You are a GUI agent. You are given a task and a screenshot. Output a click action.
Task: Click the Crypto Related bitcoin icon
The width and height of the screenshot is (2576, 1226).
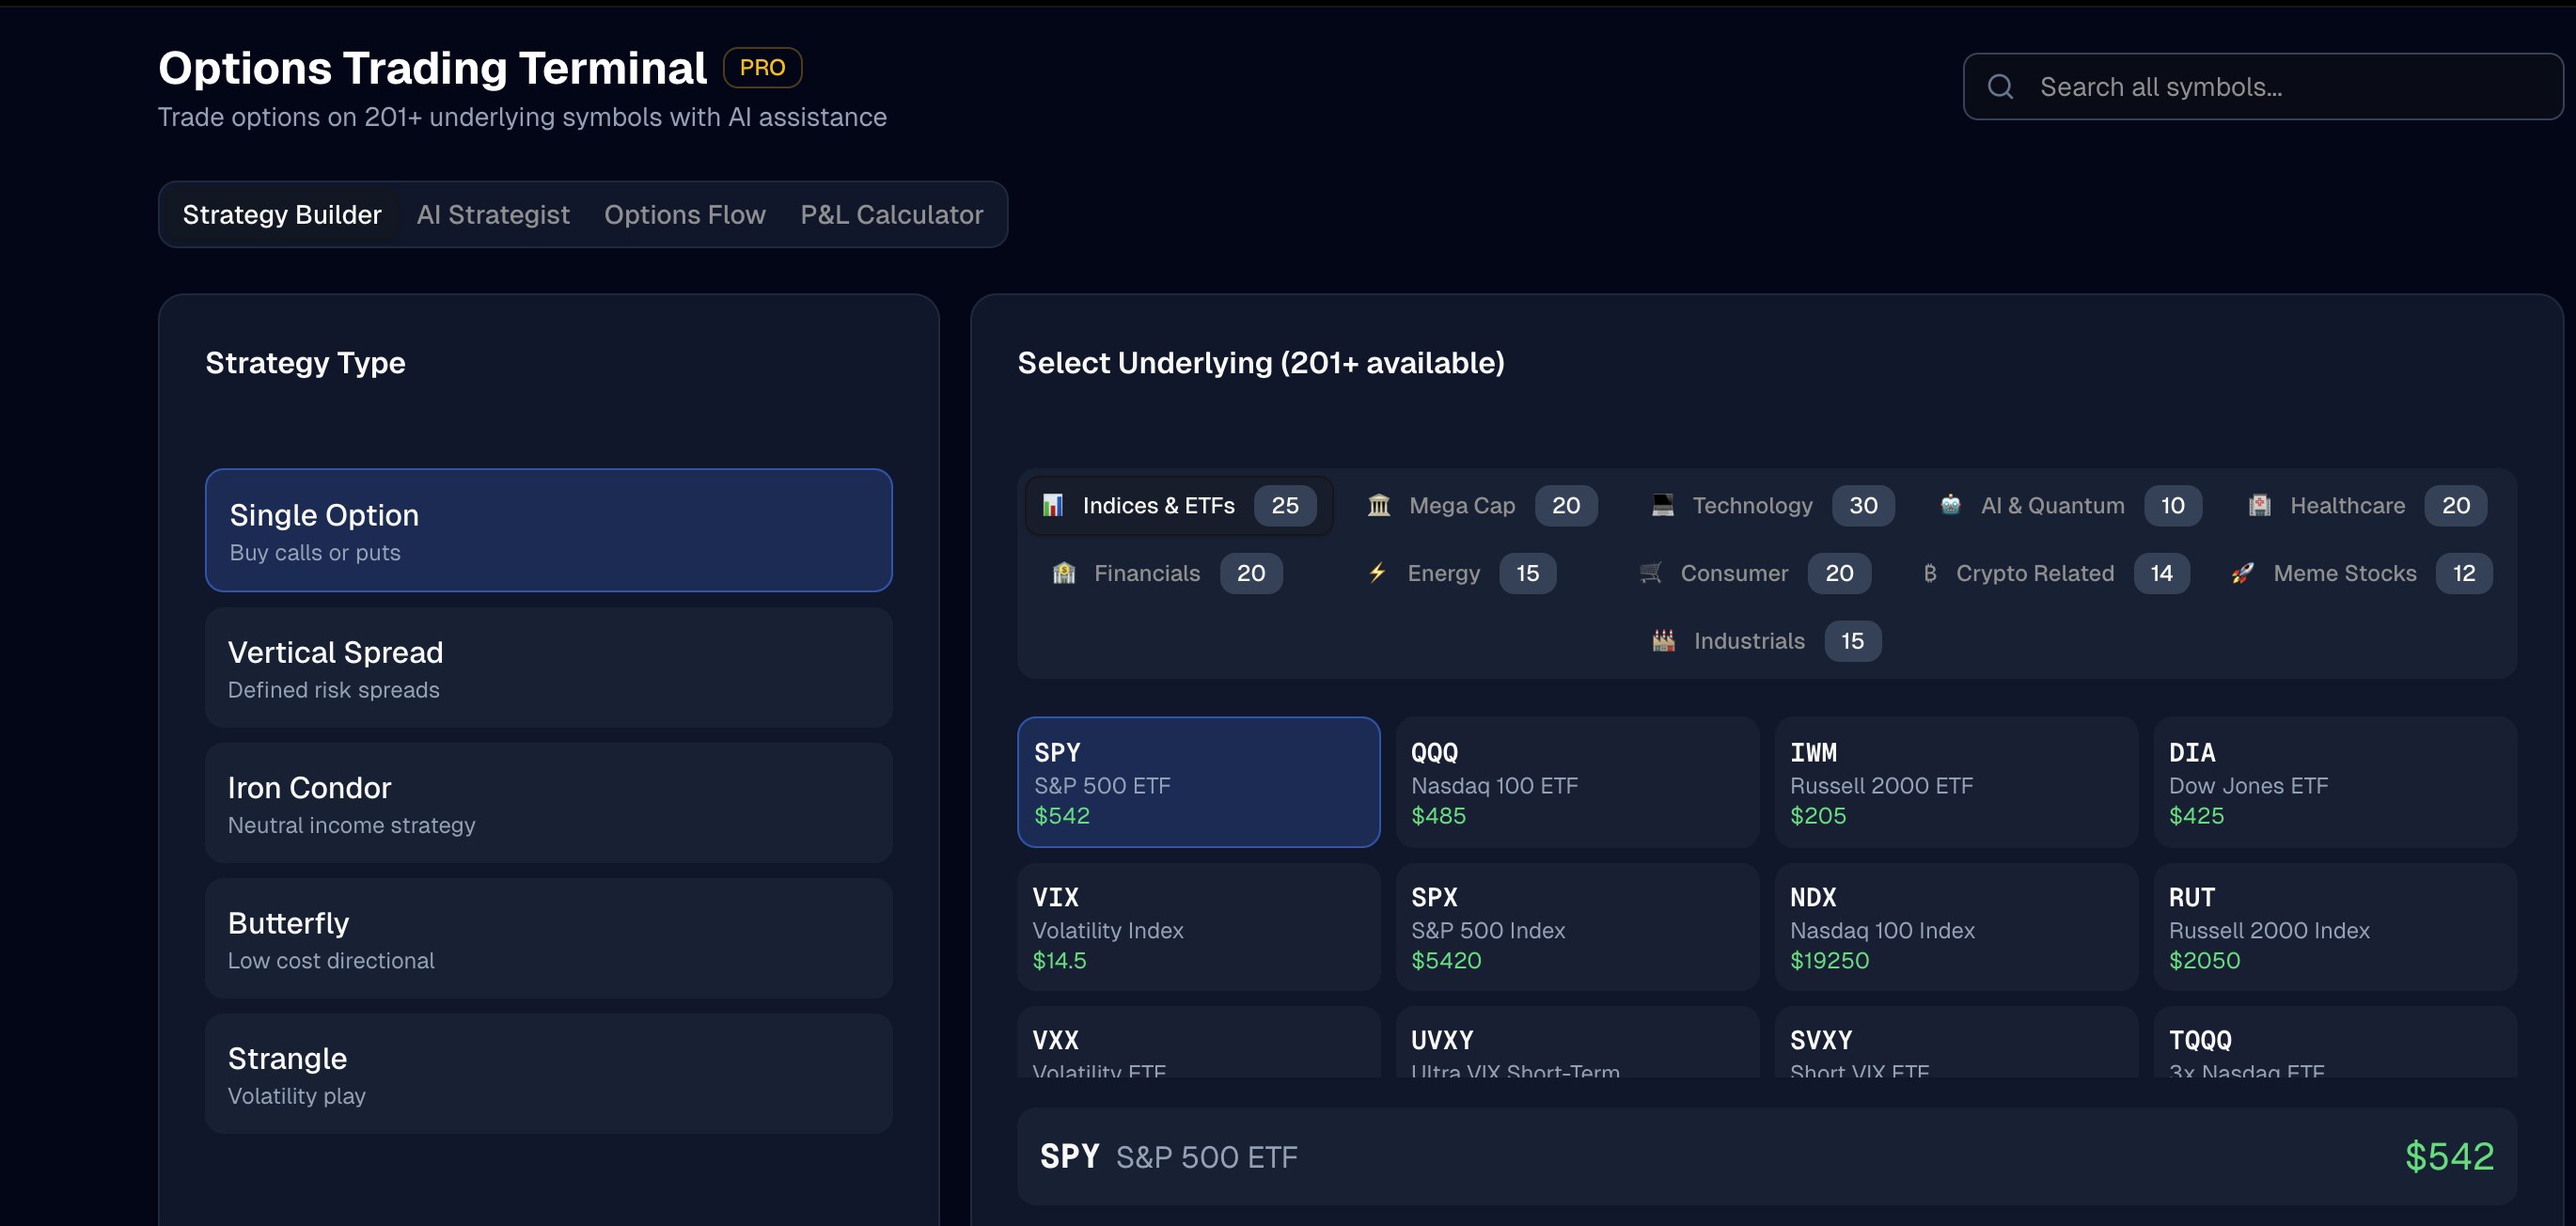(x=1929, y=573)
